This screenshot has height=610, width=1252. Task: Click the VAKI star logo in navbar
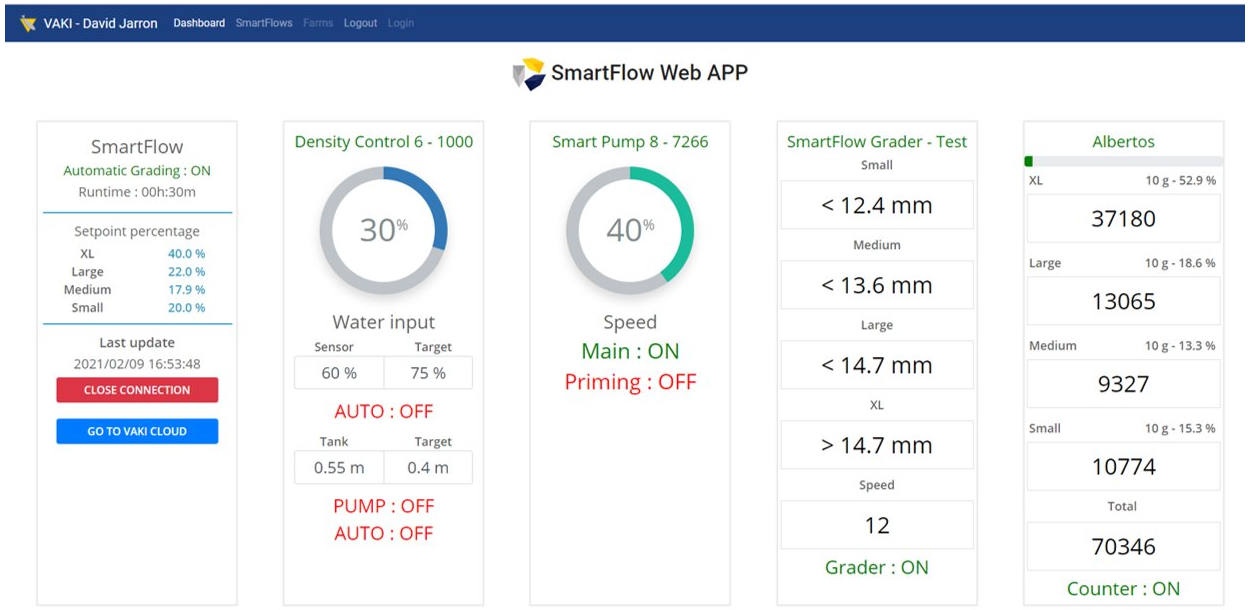[28, 23]
